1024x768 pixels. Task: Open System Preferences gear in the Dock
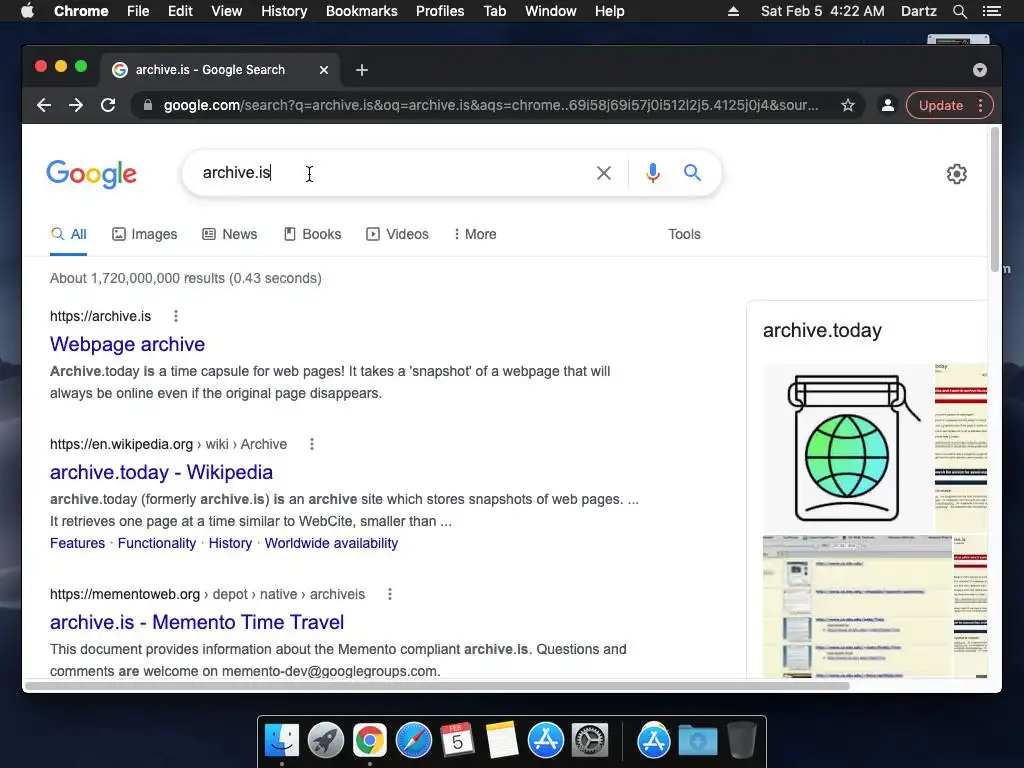click(x=590, y=741)
